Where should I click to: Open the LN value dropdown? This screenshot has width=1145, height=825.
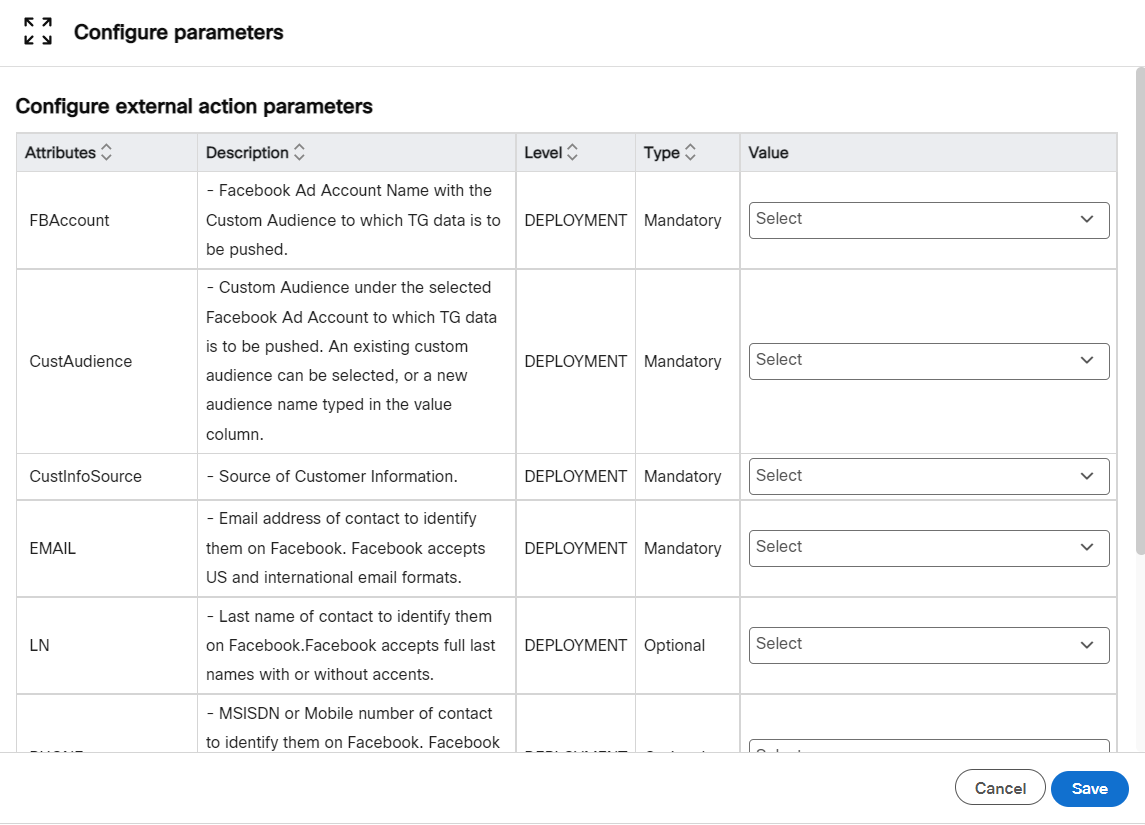point(928,645)
